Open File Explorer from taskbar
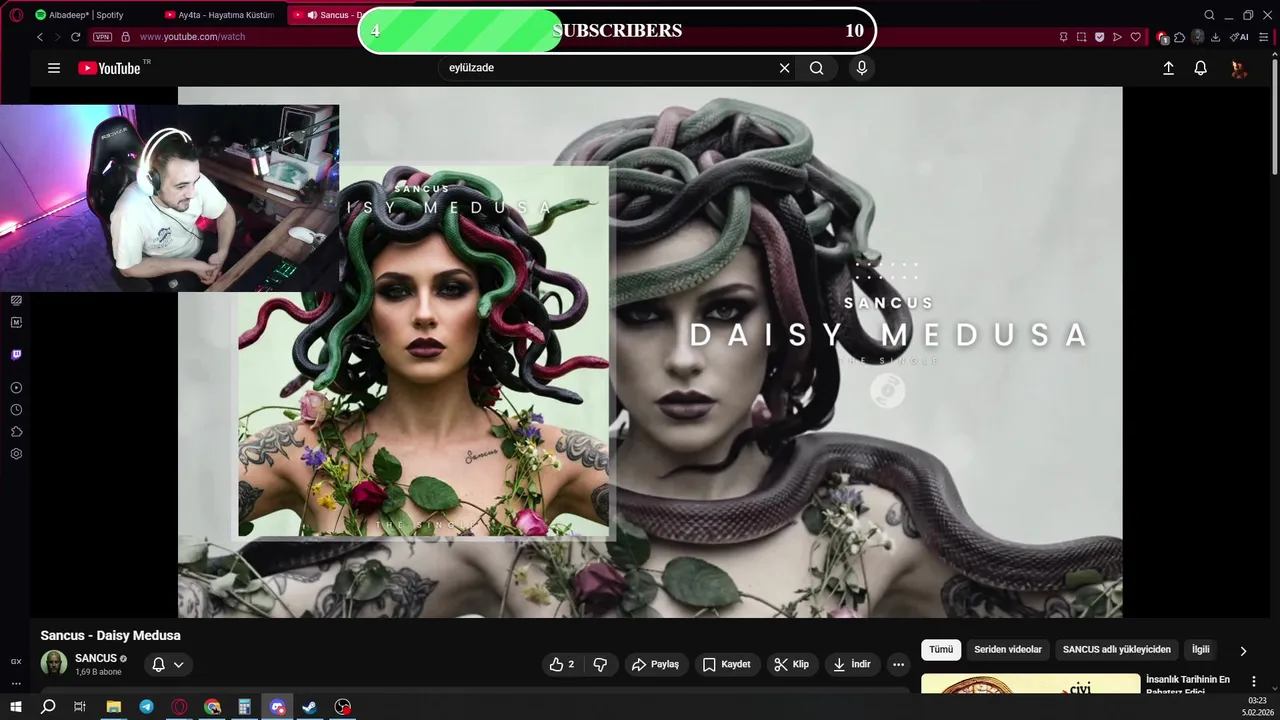The height and width of the screenshot is (720, 1280). click(x=114, y=707)
